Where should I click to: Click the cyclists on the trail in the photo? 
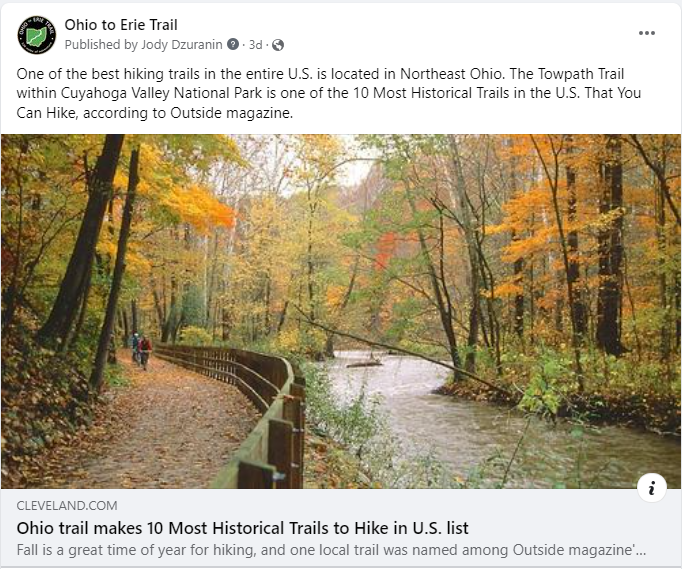[142, 350]
